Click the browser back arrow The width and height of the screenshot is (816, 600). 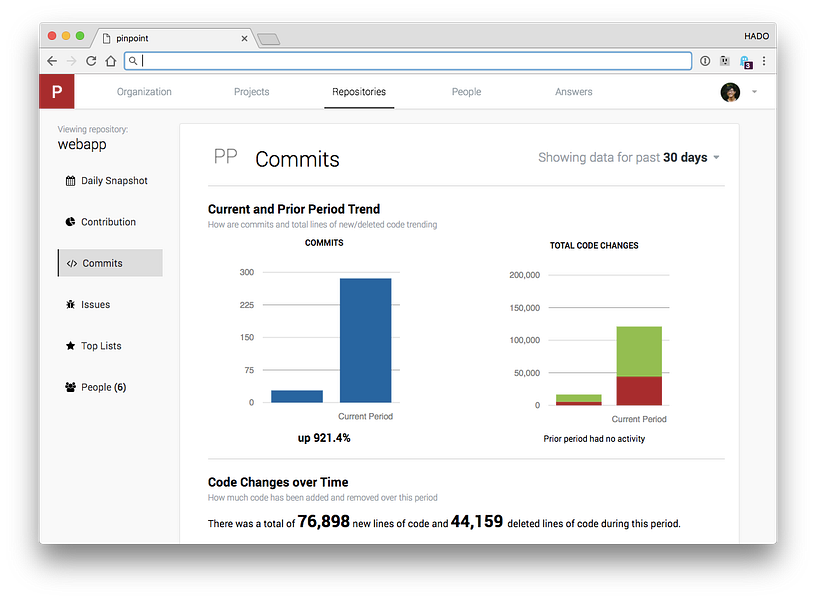(x=52, y=61)
